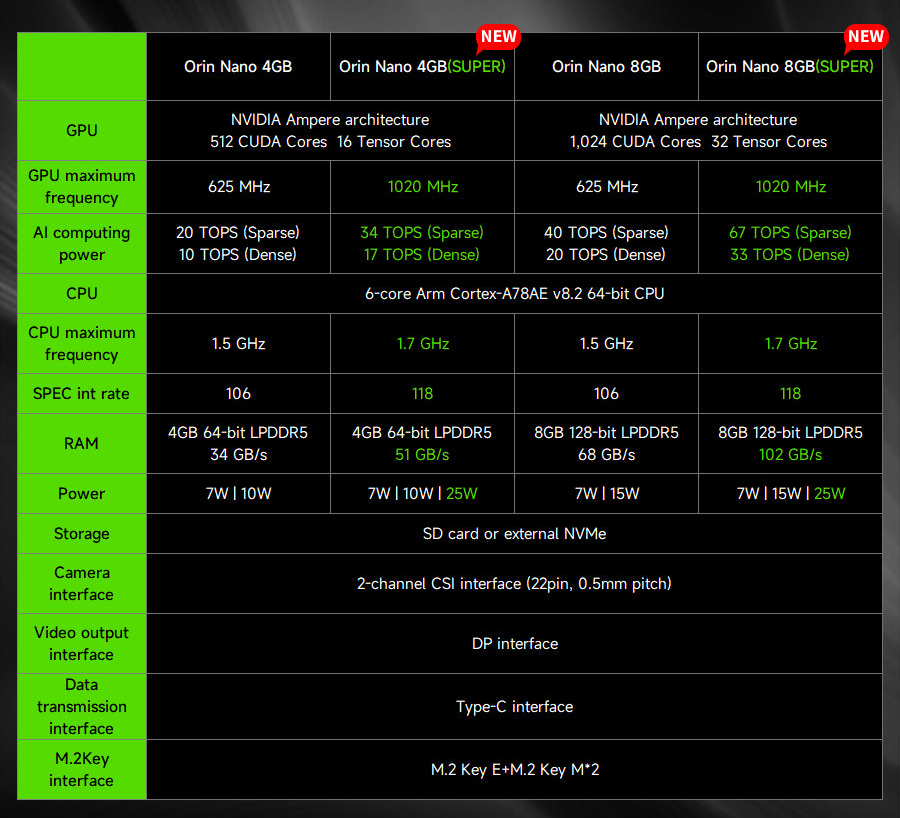Screen dimensions: 900x818
Task: Click the green 25W in Orin Nano 4GB(SUPER) power cell
Action: [461, 493]
